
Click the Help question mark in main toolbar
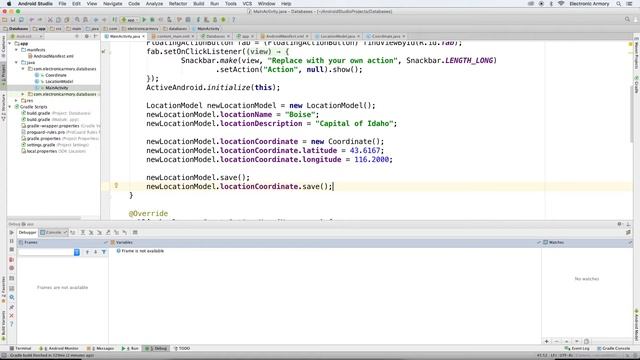[x=233, y=20]
